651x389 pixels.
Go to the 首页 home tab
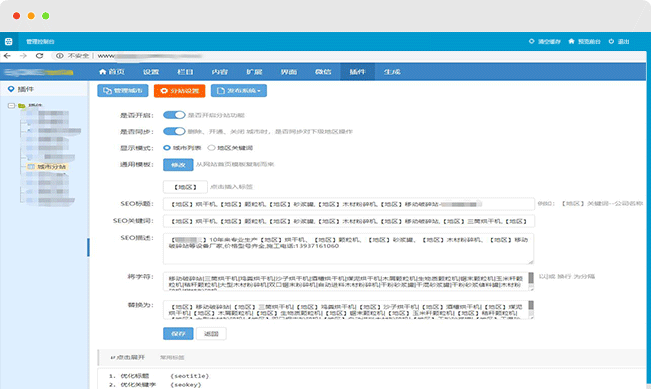point(112,72)
